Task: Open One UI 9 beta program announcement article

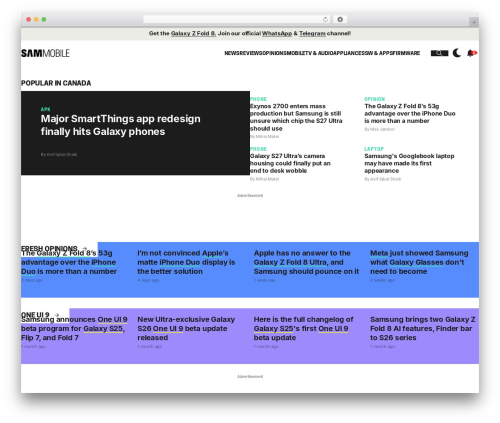Action: click(74, 329)
